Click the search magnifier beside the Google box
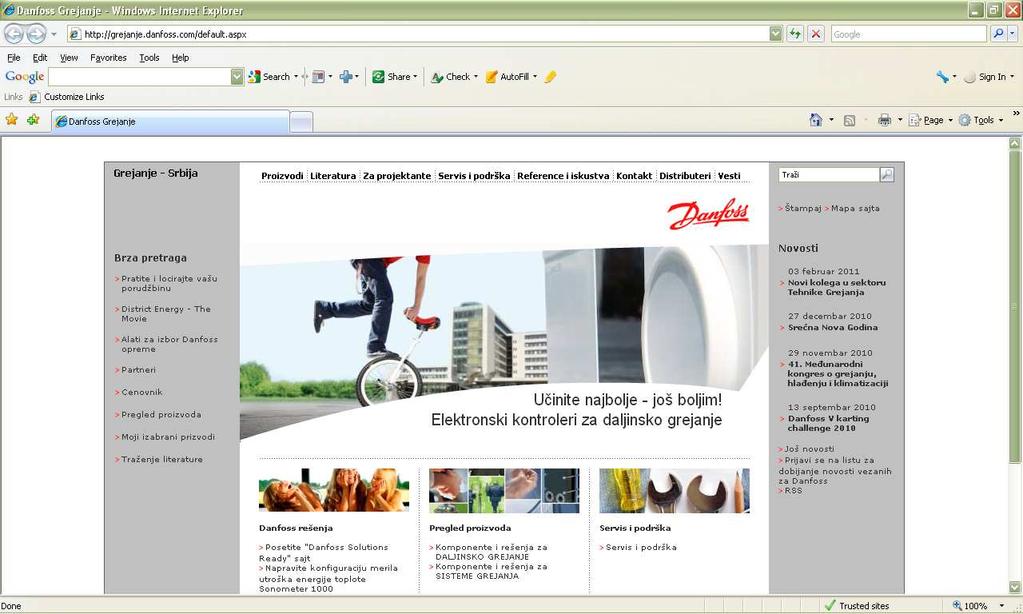The width and height of the screenshot is (1023, 614). [x=998, y=34]
